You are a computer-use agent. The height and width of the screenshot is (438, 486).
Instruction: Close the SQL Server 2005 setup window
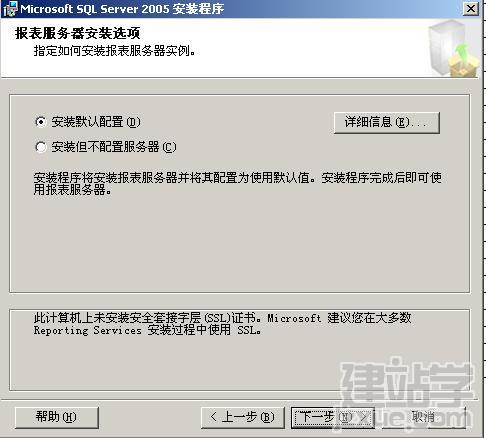tap(471, 9)
